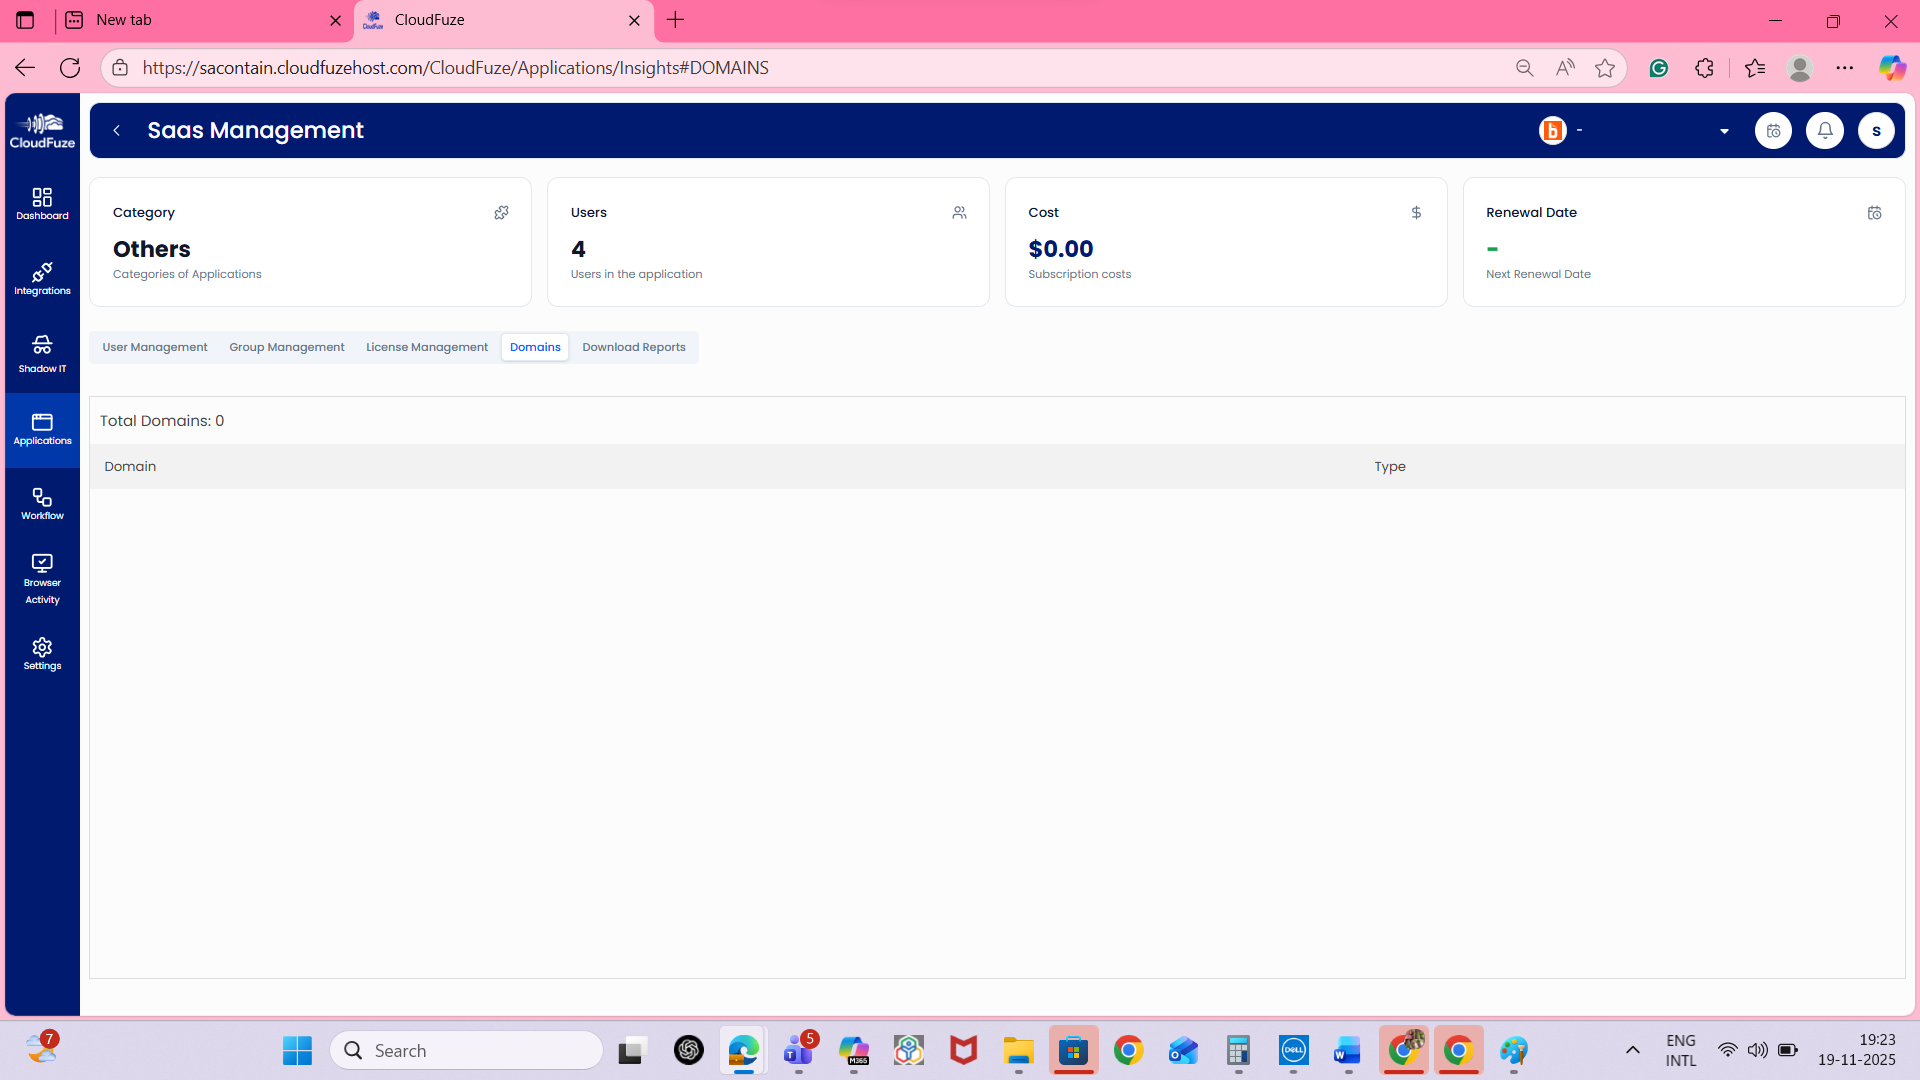The image size is (1920, 1080).
Task: Open Shadow IT section
Action: (x=42, y=354)
